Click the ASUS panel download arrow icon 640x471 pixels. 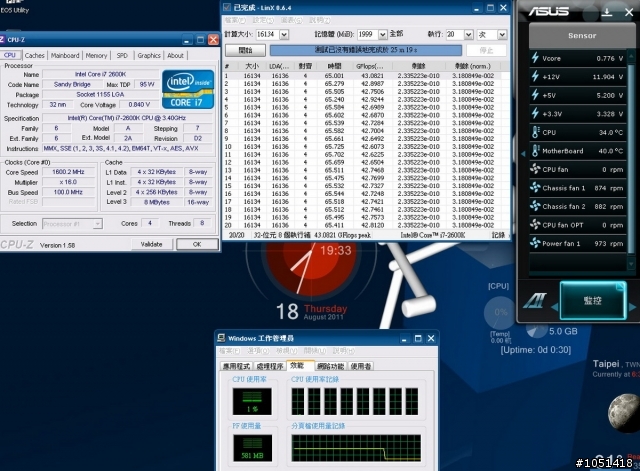(x=607, y=12)
